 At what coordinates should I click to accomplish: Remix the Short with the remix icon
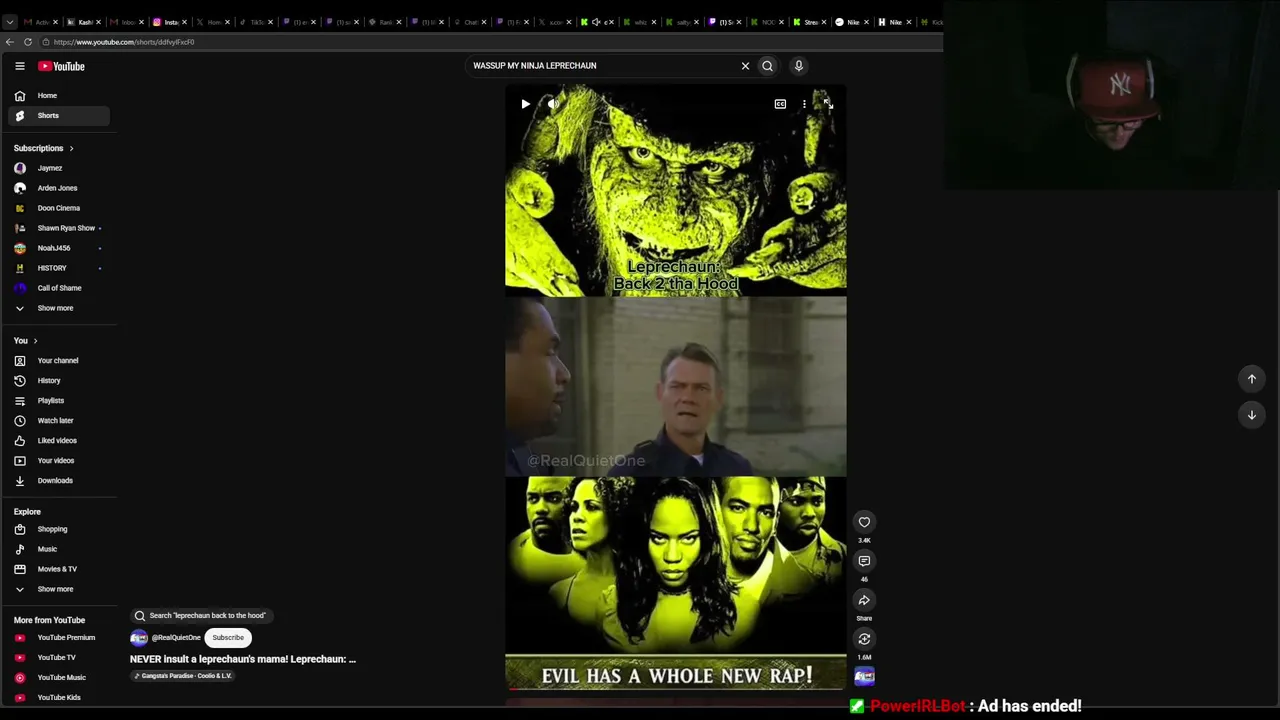(x=864, y=639)
